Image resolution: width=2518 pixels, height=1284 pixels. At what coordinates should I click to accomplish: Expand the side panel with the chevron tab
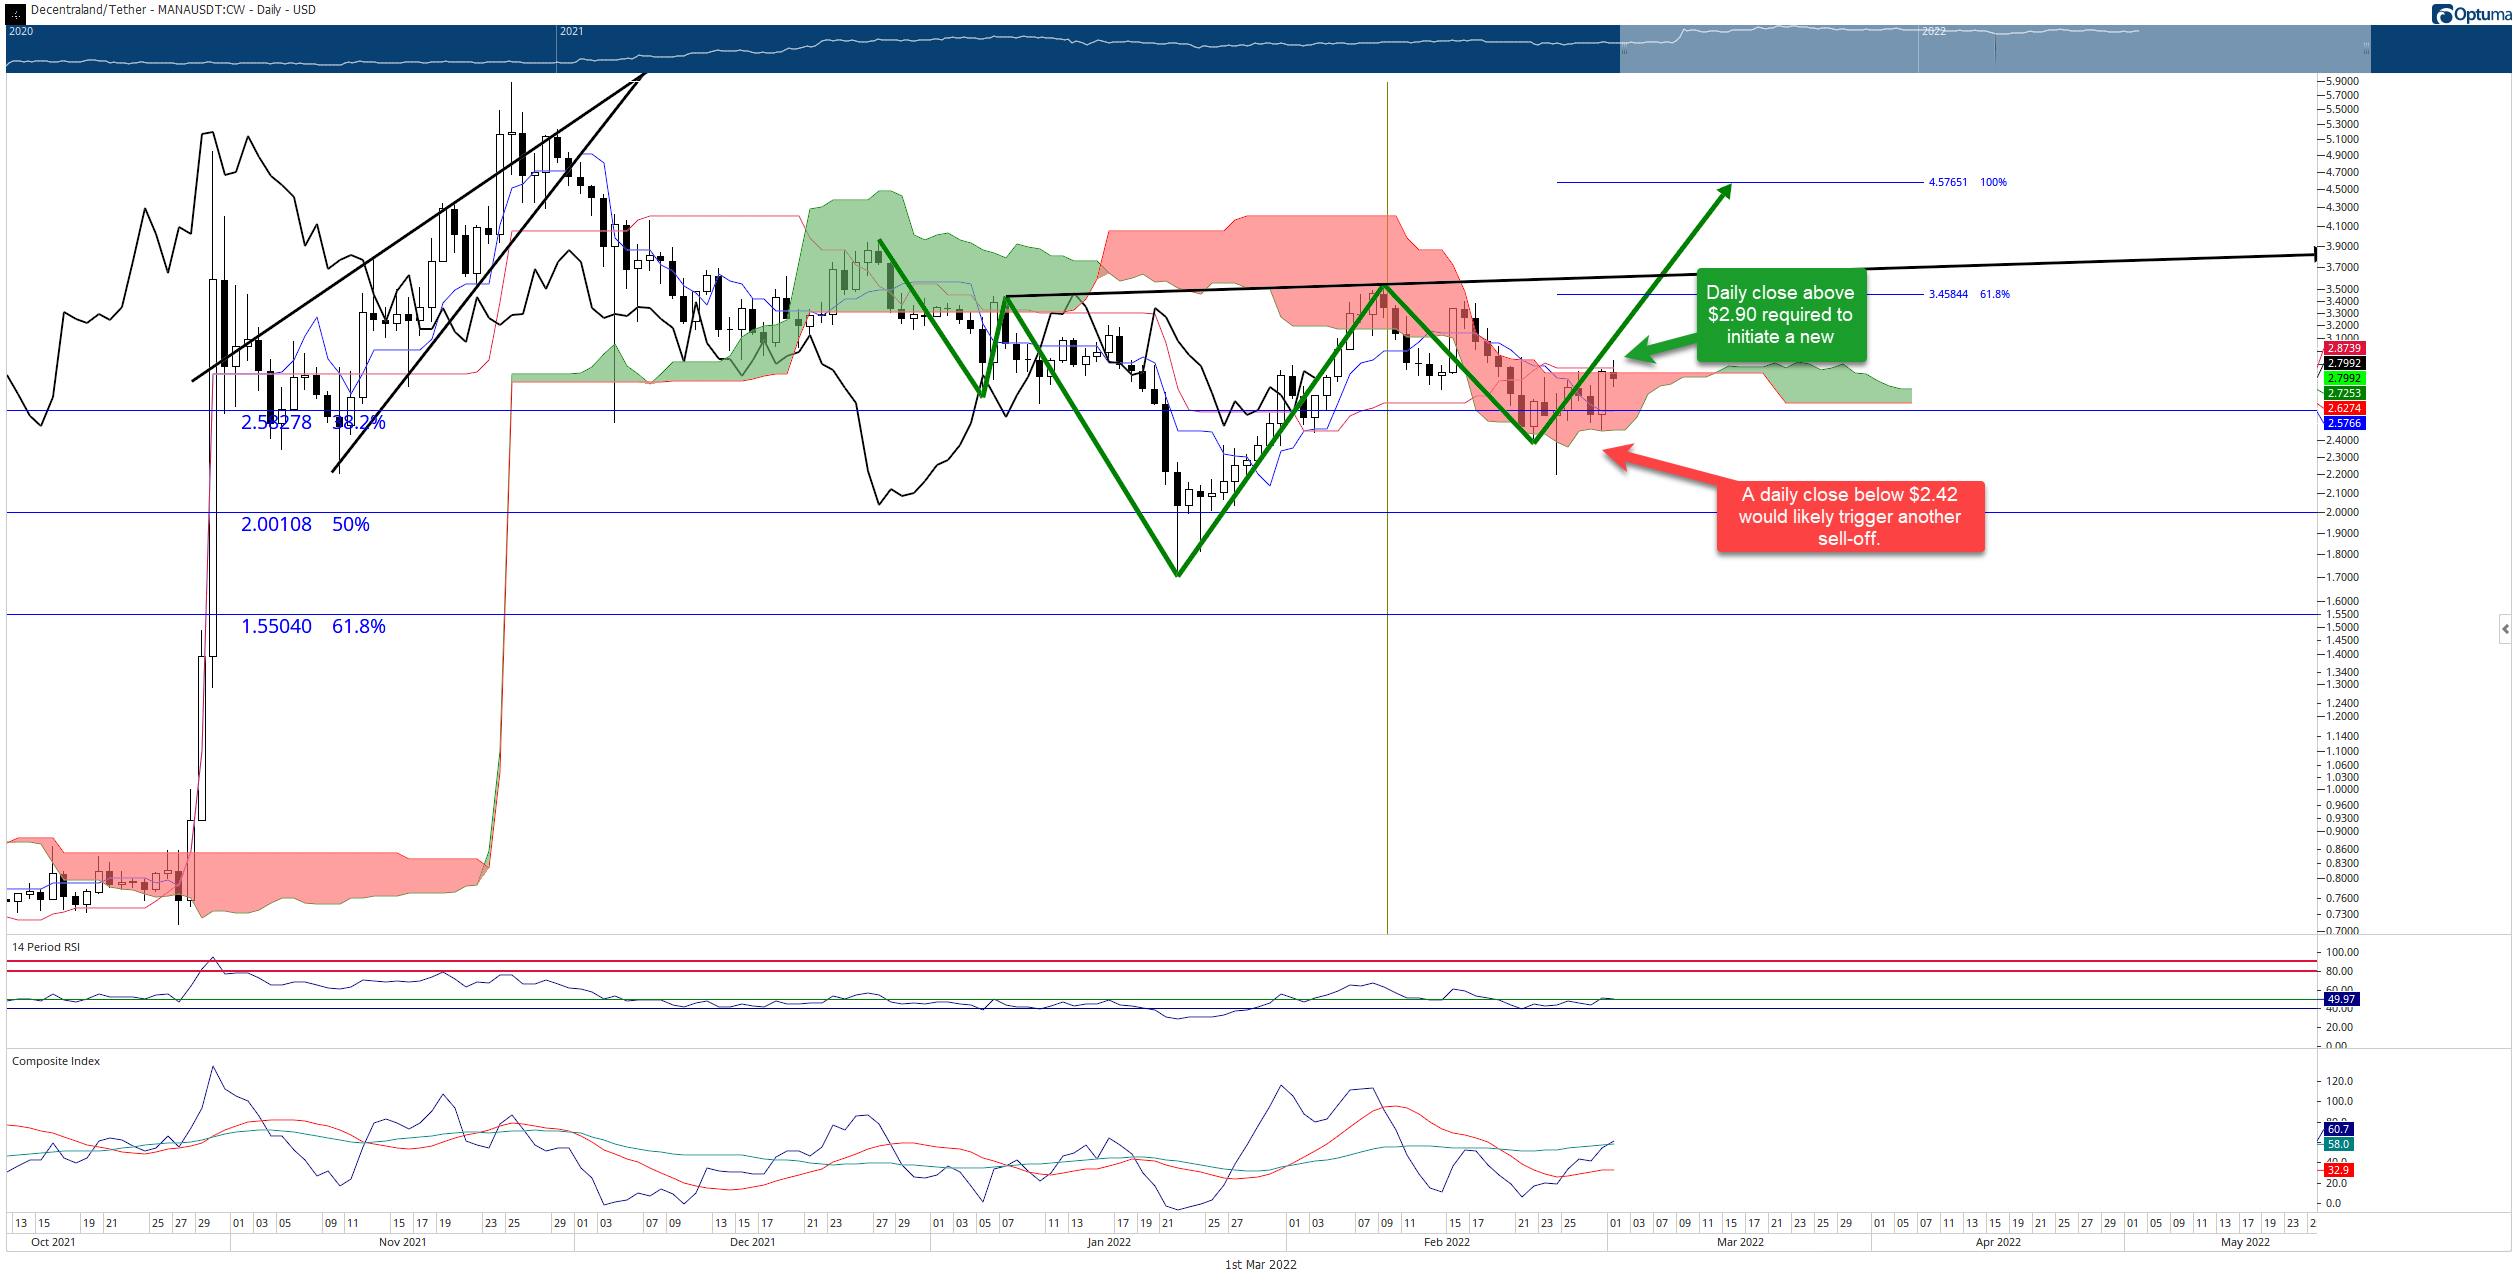pyautogui.click(x=2505, y=629)
